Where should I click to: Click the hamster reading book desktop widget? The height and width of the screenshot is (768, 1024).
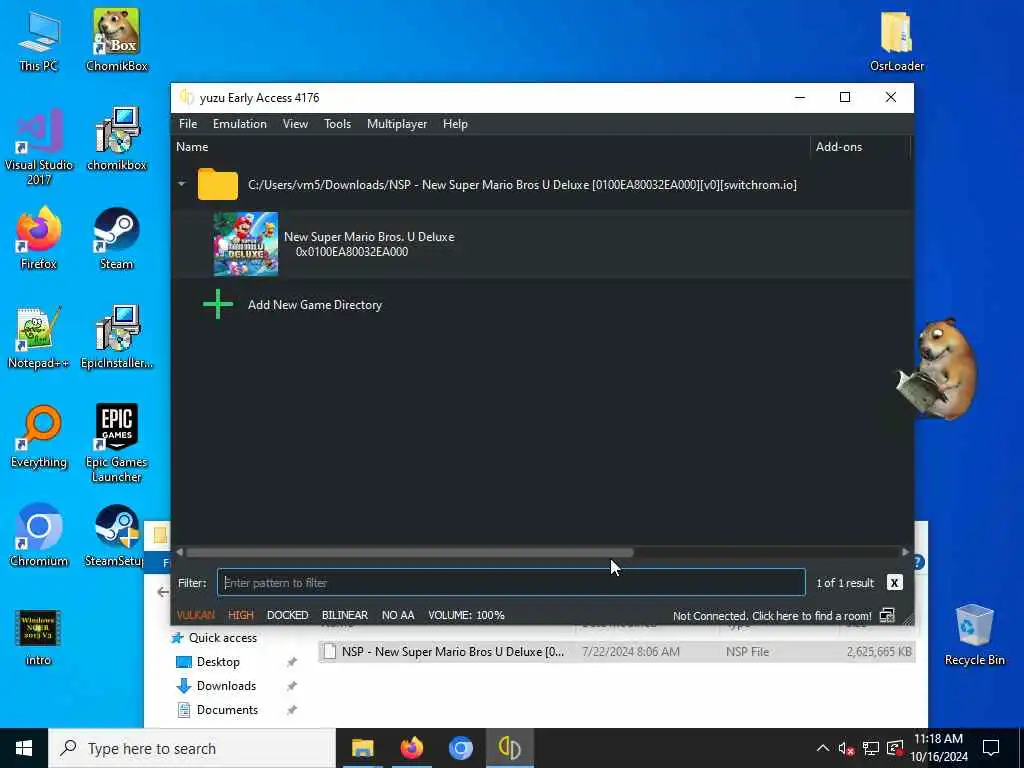937,369
